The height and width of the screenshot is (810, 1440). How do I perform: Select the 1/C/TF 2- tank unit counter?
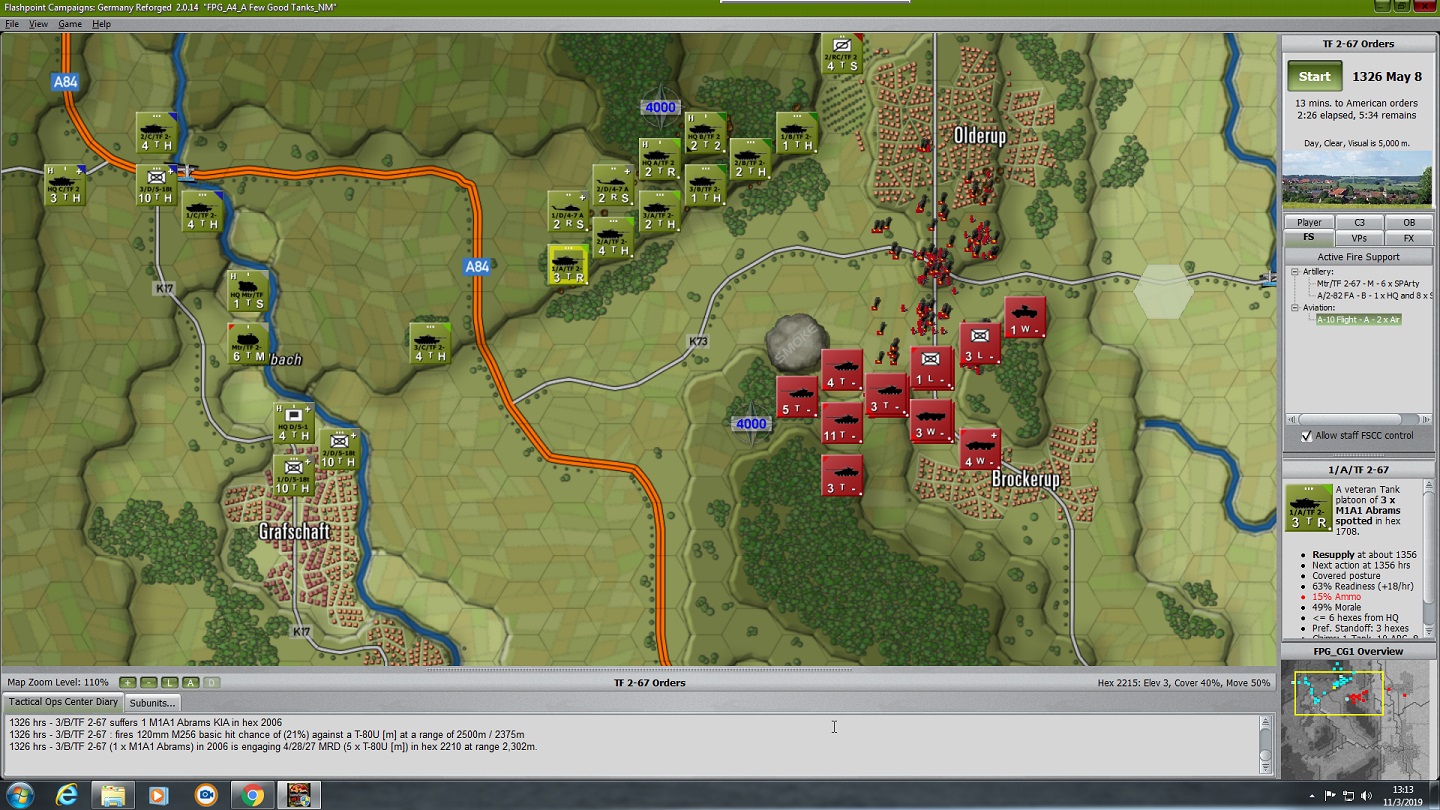click(203, 211)
